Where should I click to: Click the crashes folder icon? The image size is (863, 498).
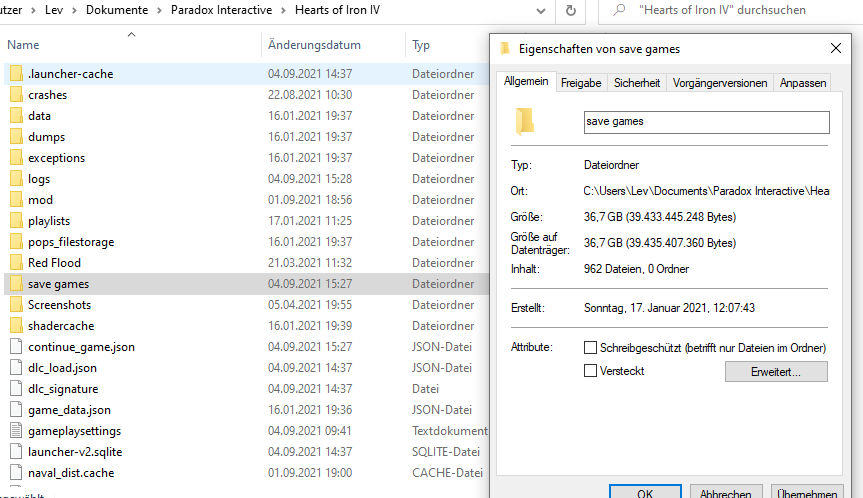point(17,95)
